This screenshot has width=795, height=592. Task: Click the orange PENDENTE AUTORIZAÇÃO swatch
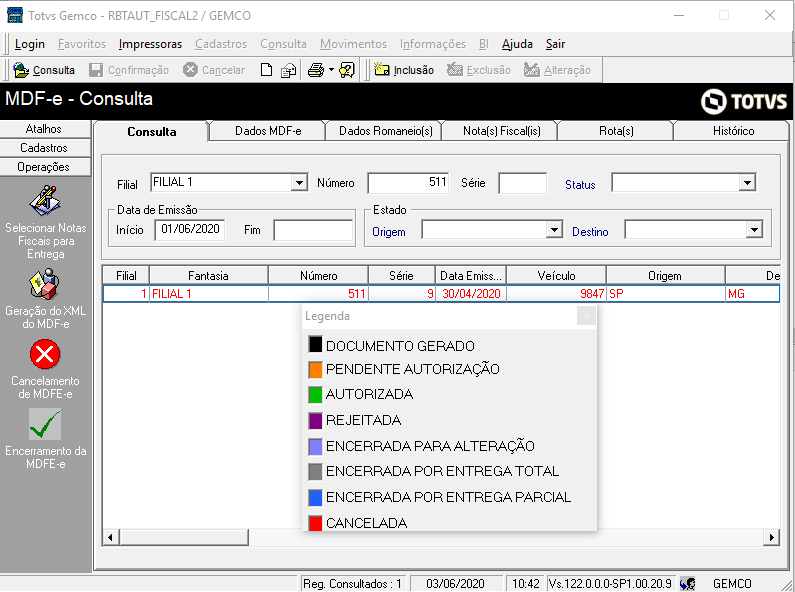(315, 369)
